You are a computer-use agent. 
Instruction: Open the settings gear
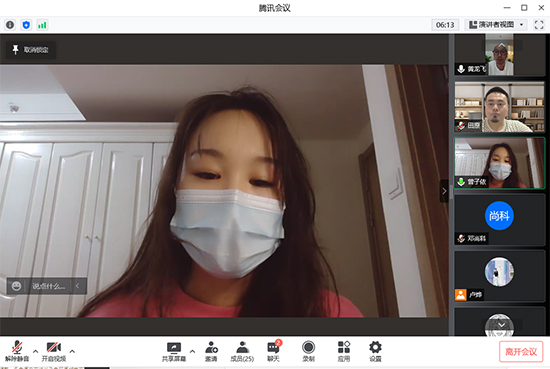pyautogui.click(x=375, y=351)
